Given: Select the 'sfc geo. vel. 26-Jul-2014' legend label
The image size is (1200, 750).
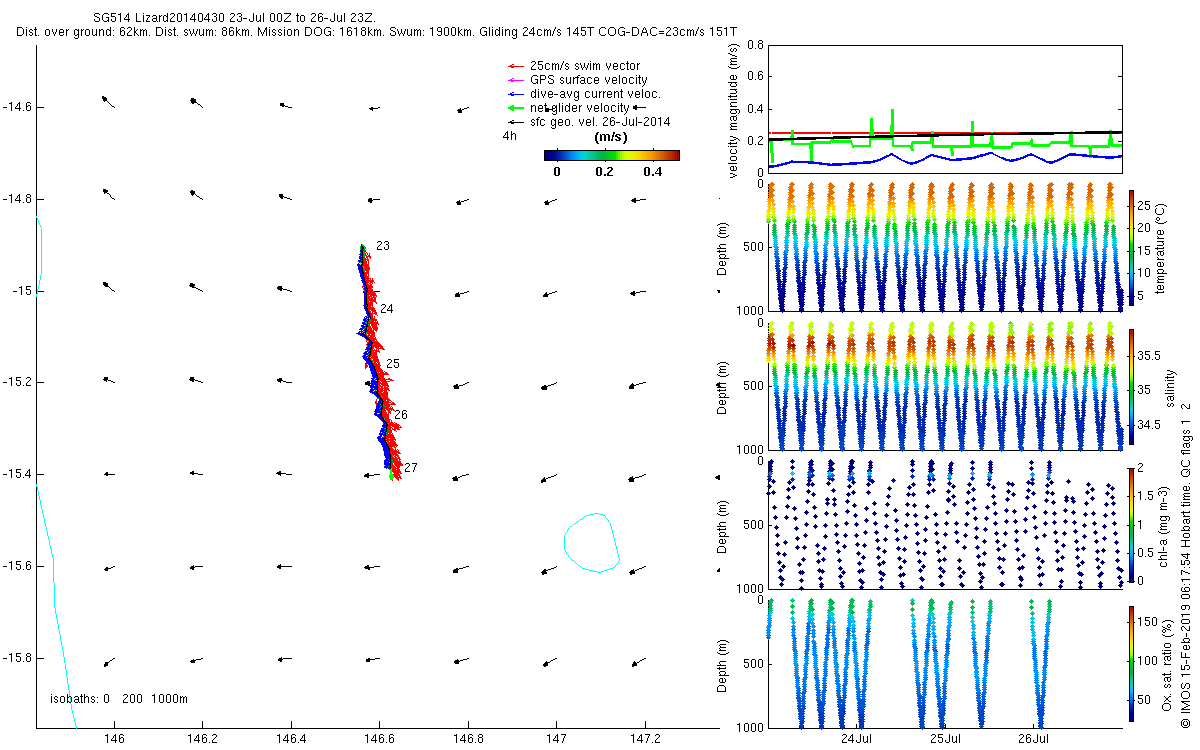Looking at the screenshot, I should [x=600, y=122].
